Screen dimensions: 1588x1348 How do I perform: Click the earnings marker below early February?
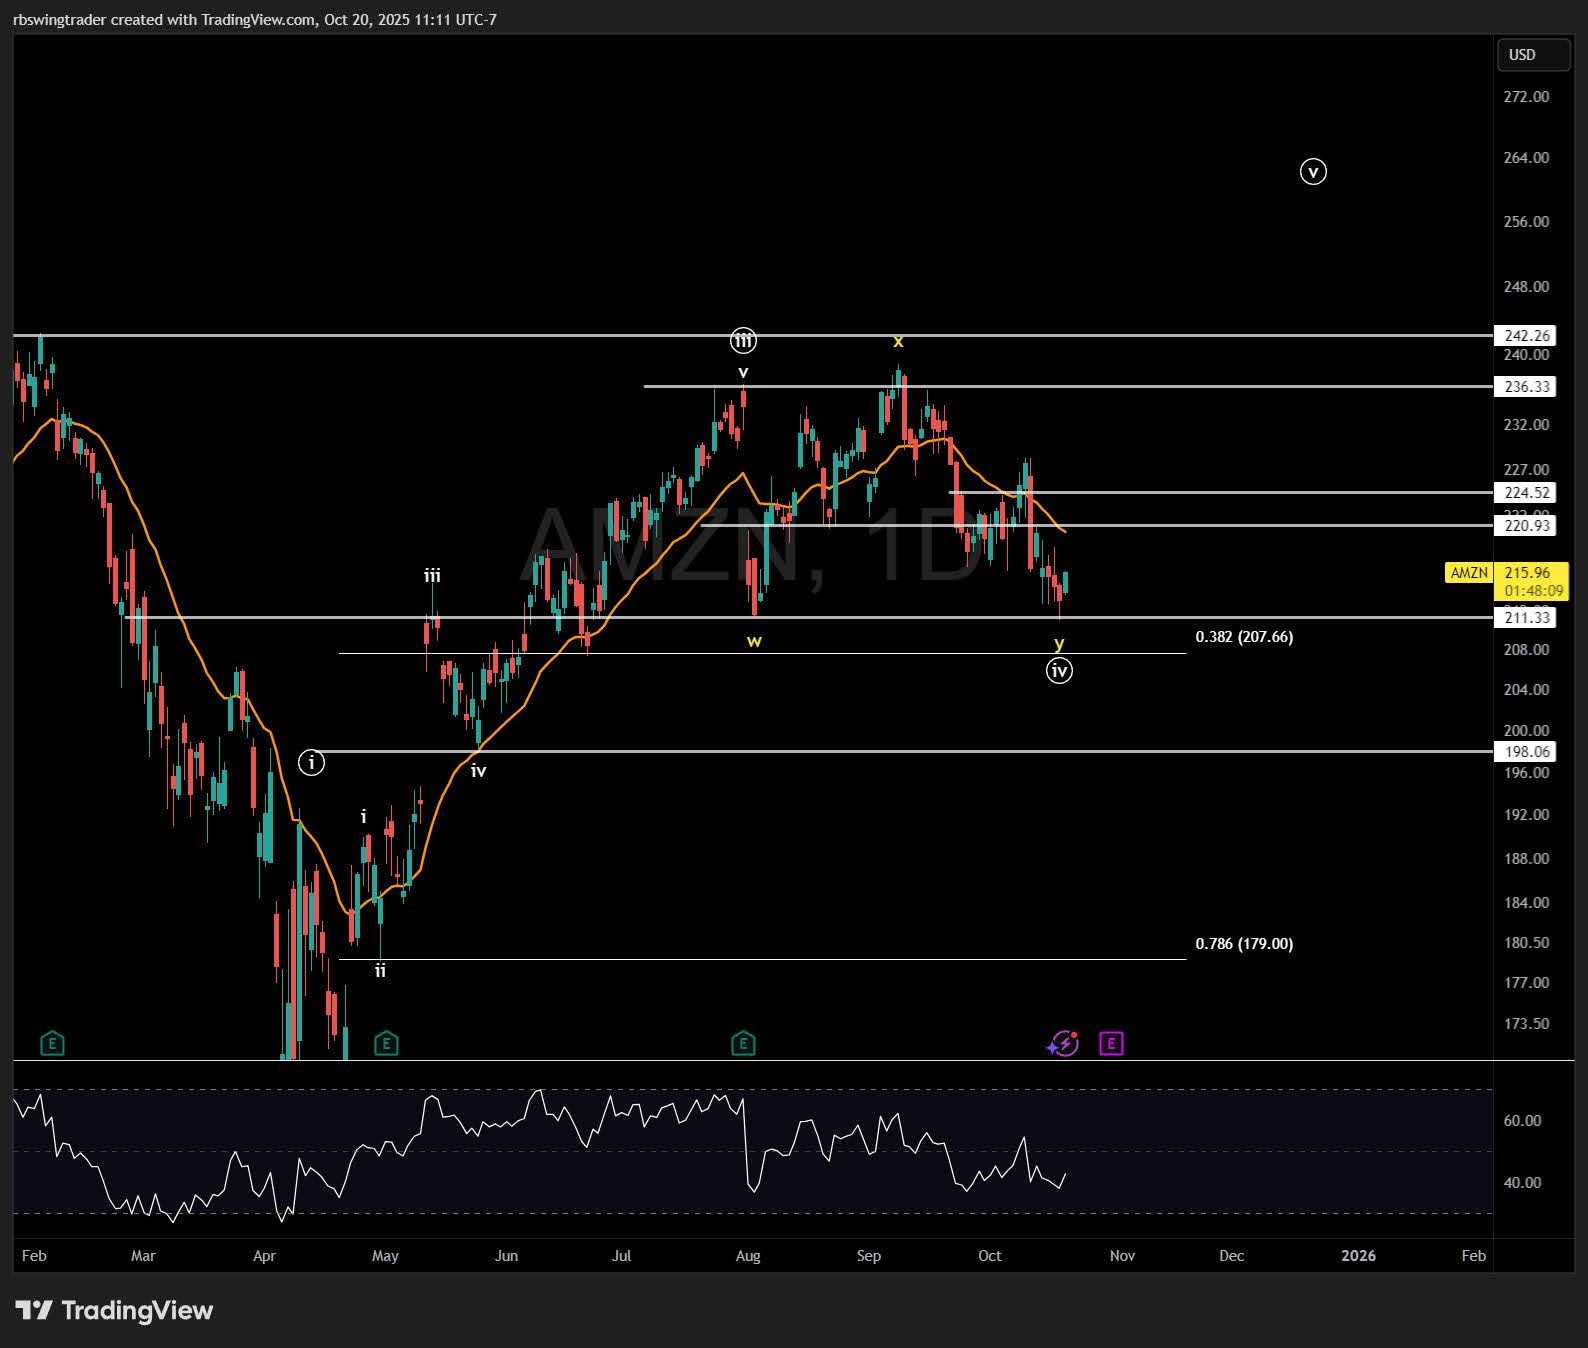pyautogui.click(x=53, y=1044)
